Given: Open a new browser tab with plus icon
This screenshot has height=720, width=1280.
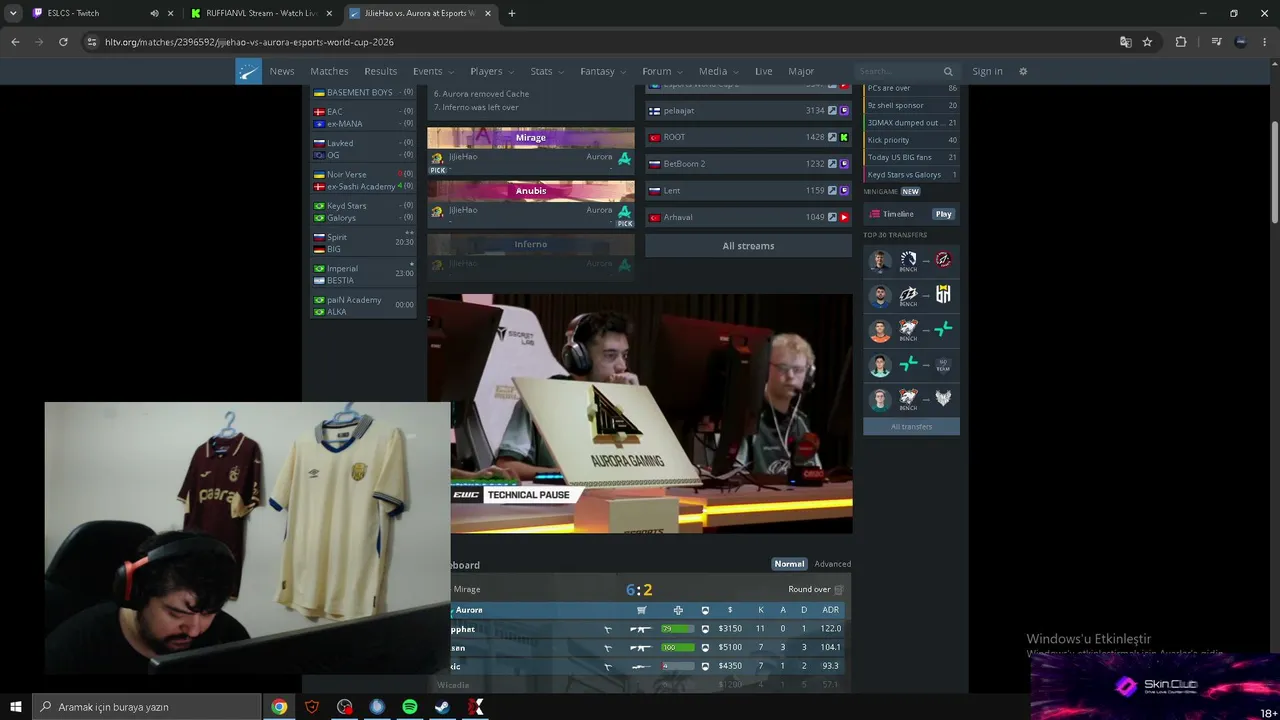Looking at the screenshot, I should [511, 14].
